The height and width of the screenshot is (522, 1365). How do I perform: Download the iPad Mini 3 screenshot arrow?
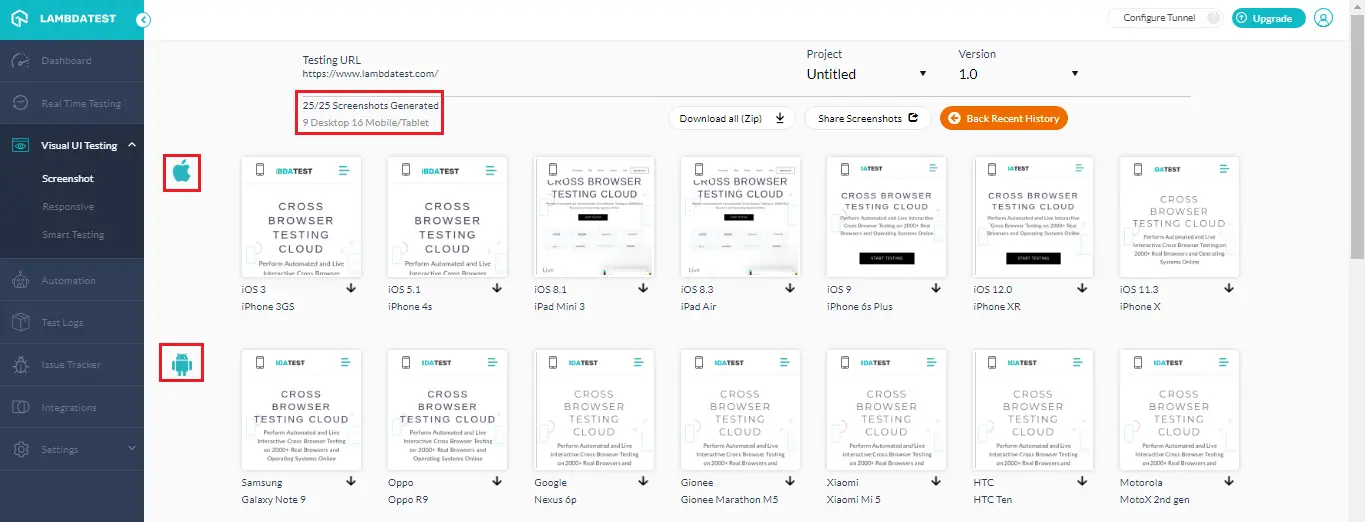644,289
